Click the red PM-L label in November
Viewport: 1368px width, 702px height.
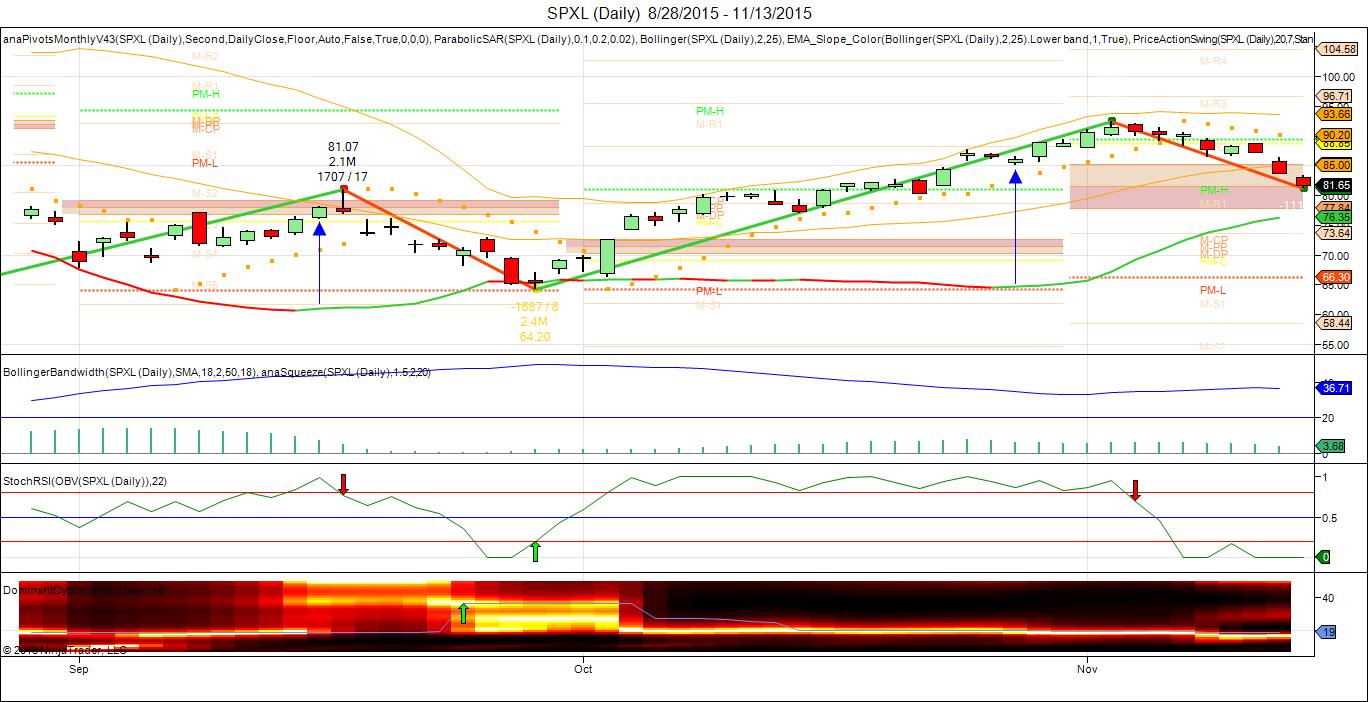click(1213, 290)
